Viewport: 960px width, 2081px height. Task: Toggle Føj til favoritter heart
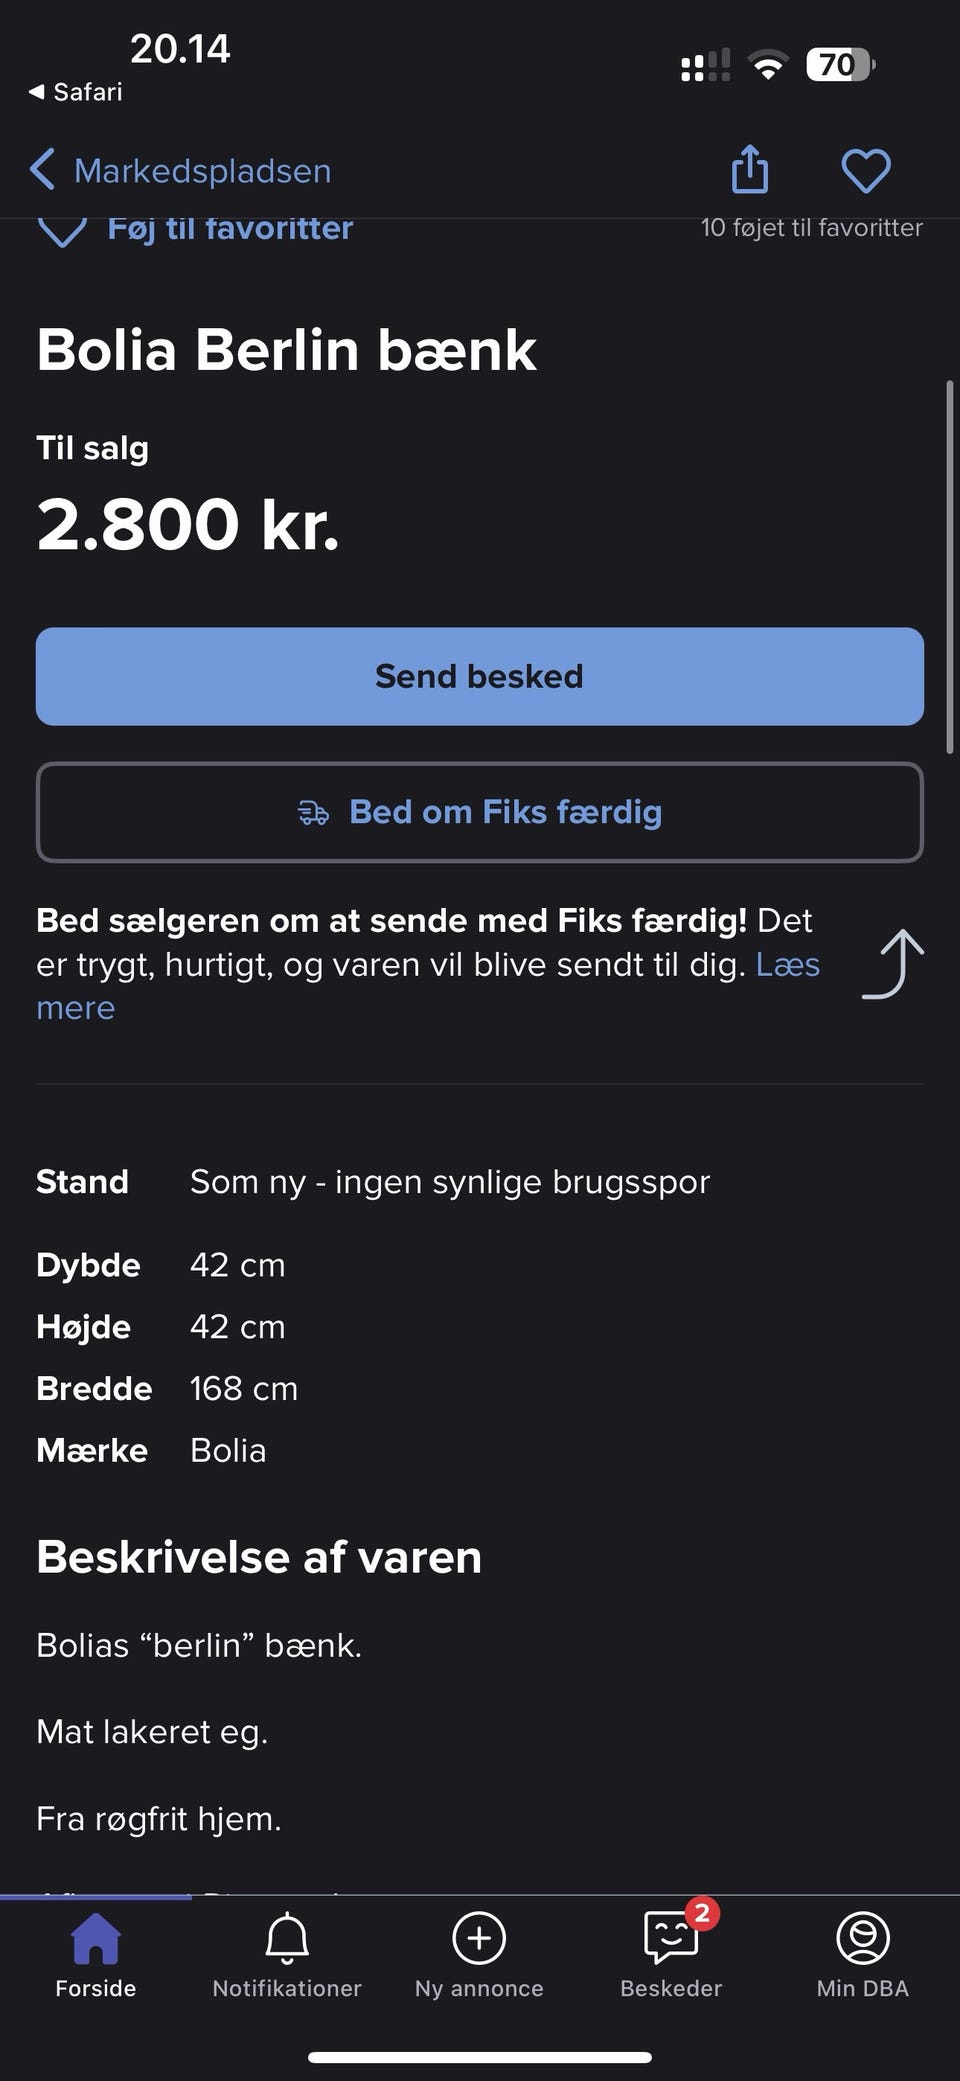(62, 232)
